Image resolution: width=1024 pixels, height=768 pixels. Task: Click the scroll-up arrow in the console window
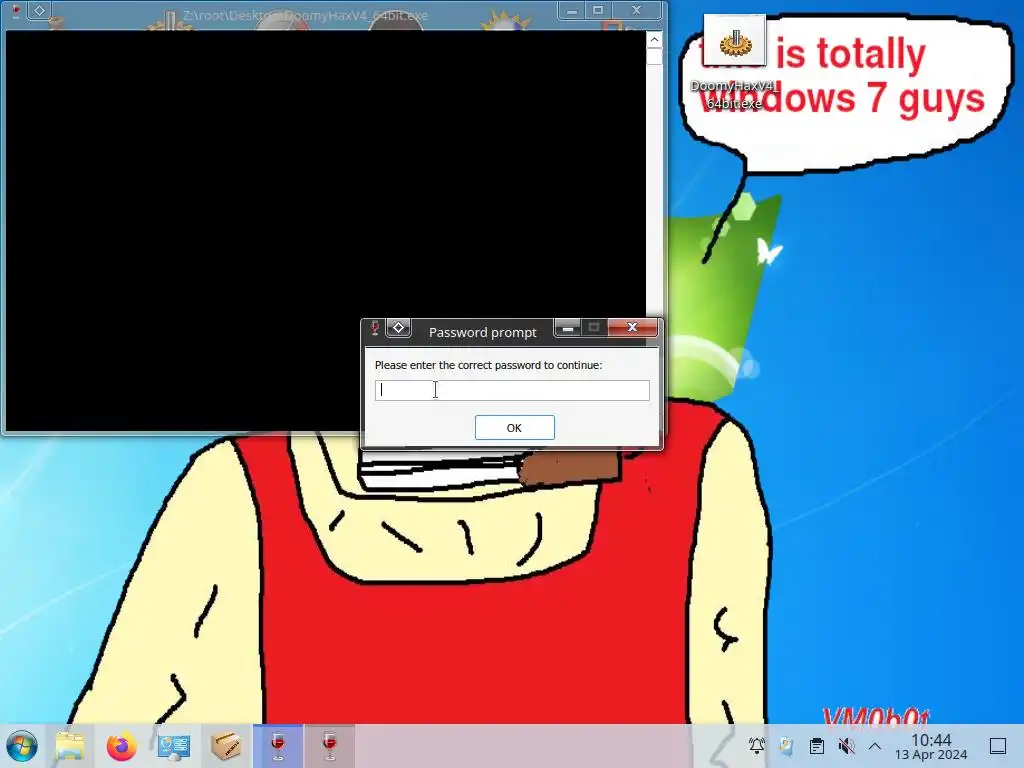point(654,40)
